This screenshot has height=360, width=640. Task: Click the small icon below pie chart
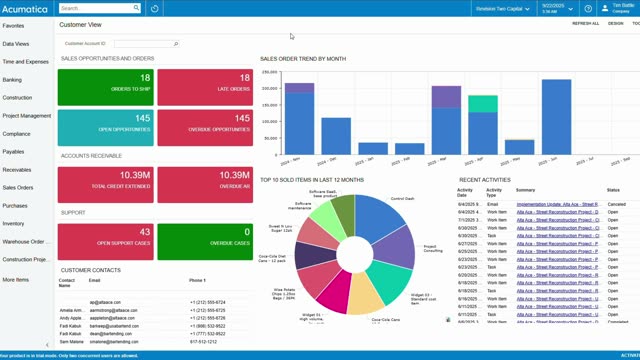(448, 320)
